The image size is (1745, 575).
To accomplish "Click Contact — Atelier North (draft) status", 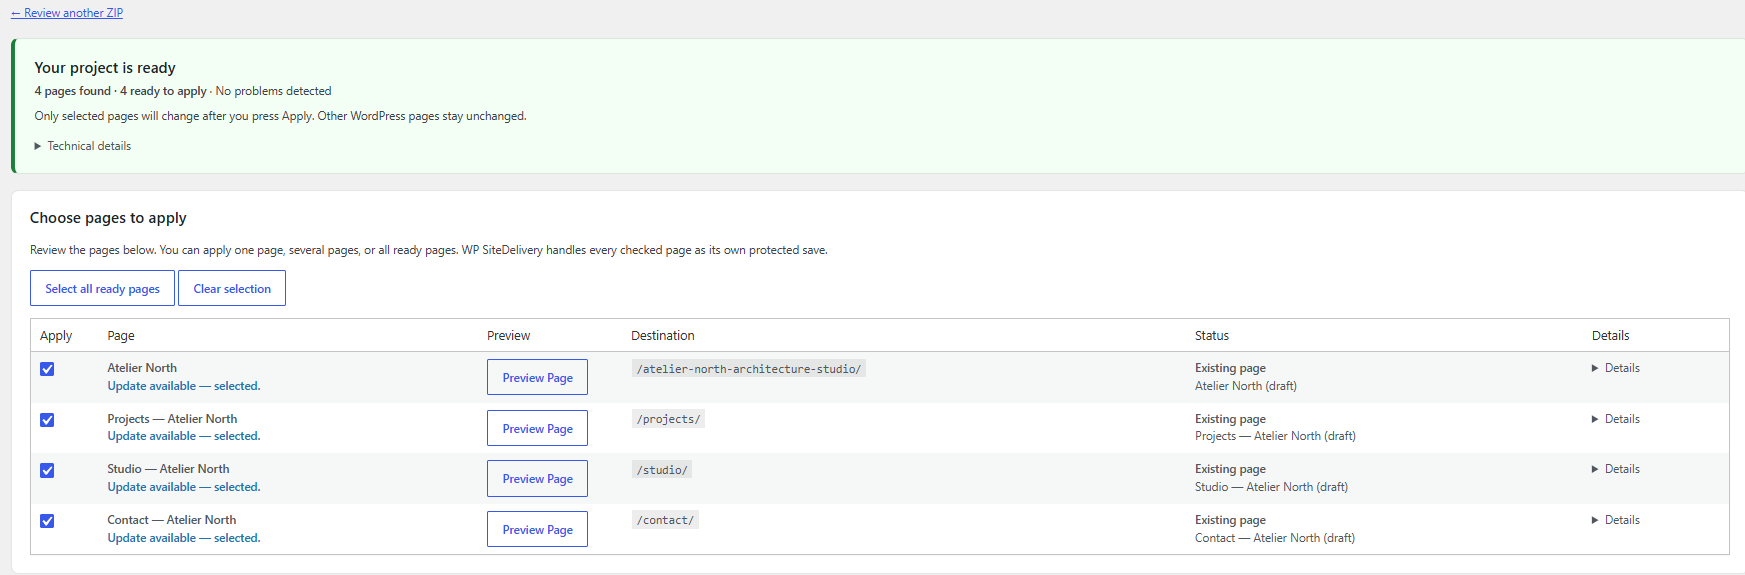I will click(x=1275, y=538).
